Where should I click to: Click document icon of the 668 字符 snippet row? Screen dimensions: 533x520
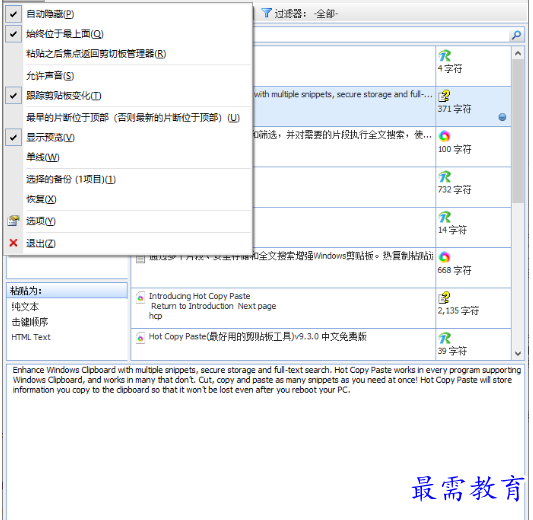(140, 259)
